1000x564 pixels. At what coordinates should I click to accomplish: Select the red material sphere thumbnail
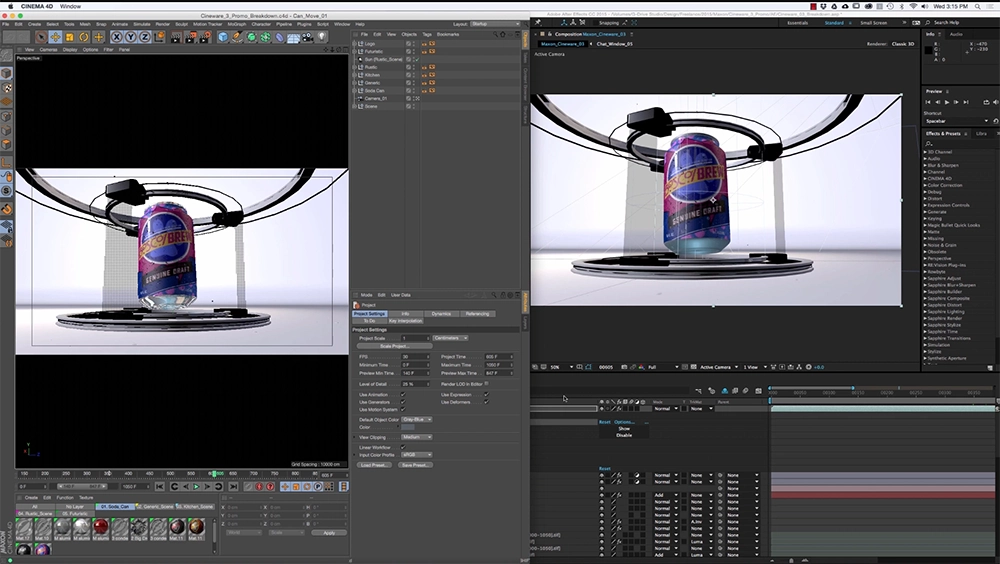tap(101, 527)
